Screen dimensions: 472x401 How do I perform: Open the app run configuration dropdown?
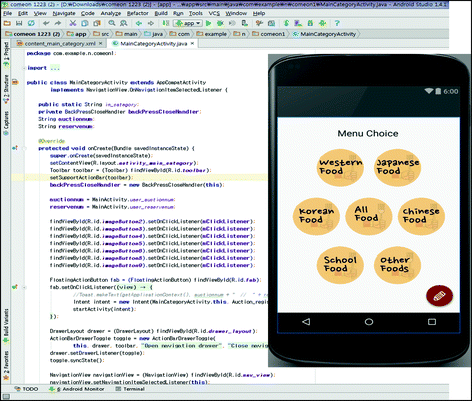tap(188, 23)
